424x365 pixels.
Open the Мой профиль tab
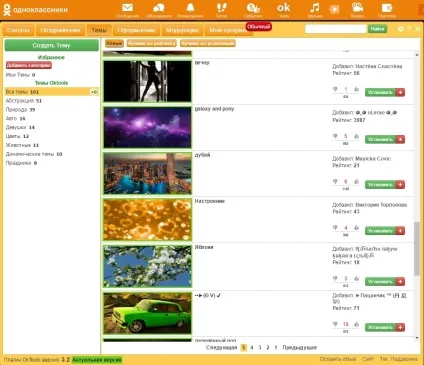(x=228, y=30)
